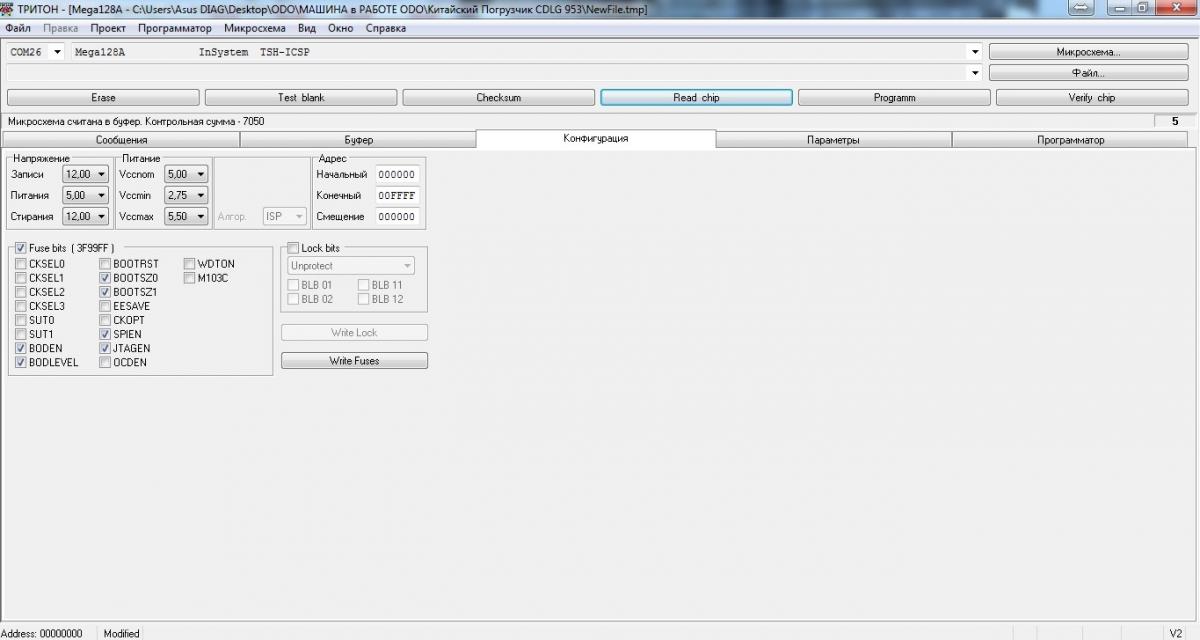Image resolution: width=1200 pixels, height=640 pixels.
Task: Click the checksum status message text
Action: point(136,121)
